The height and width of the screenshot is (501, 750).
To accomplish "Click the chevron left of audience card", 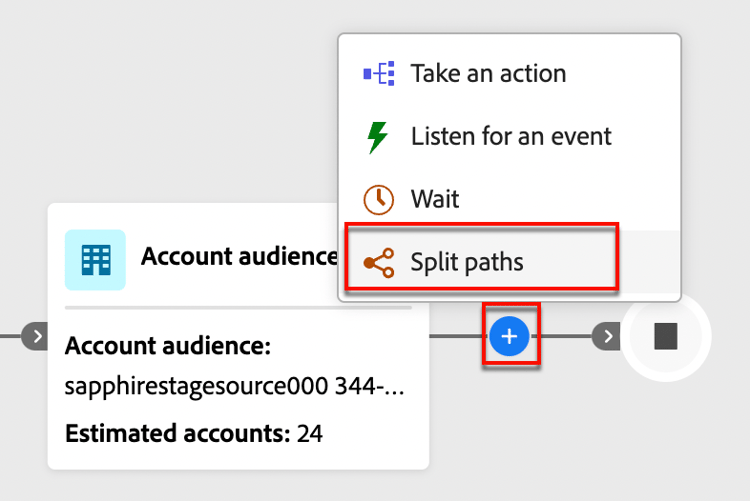I will [x=37, y=336].
